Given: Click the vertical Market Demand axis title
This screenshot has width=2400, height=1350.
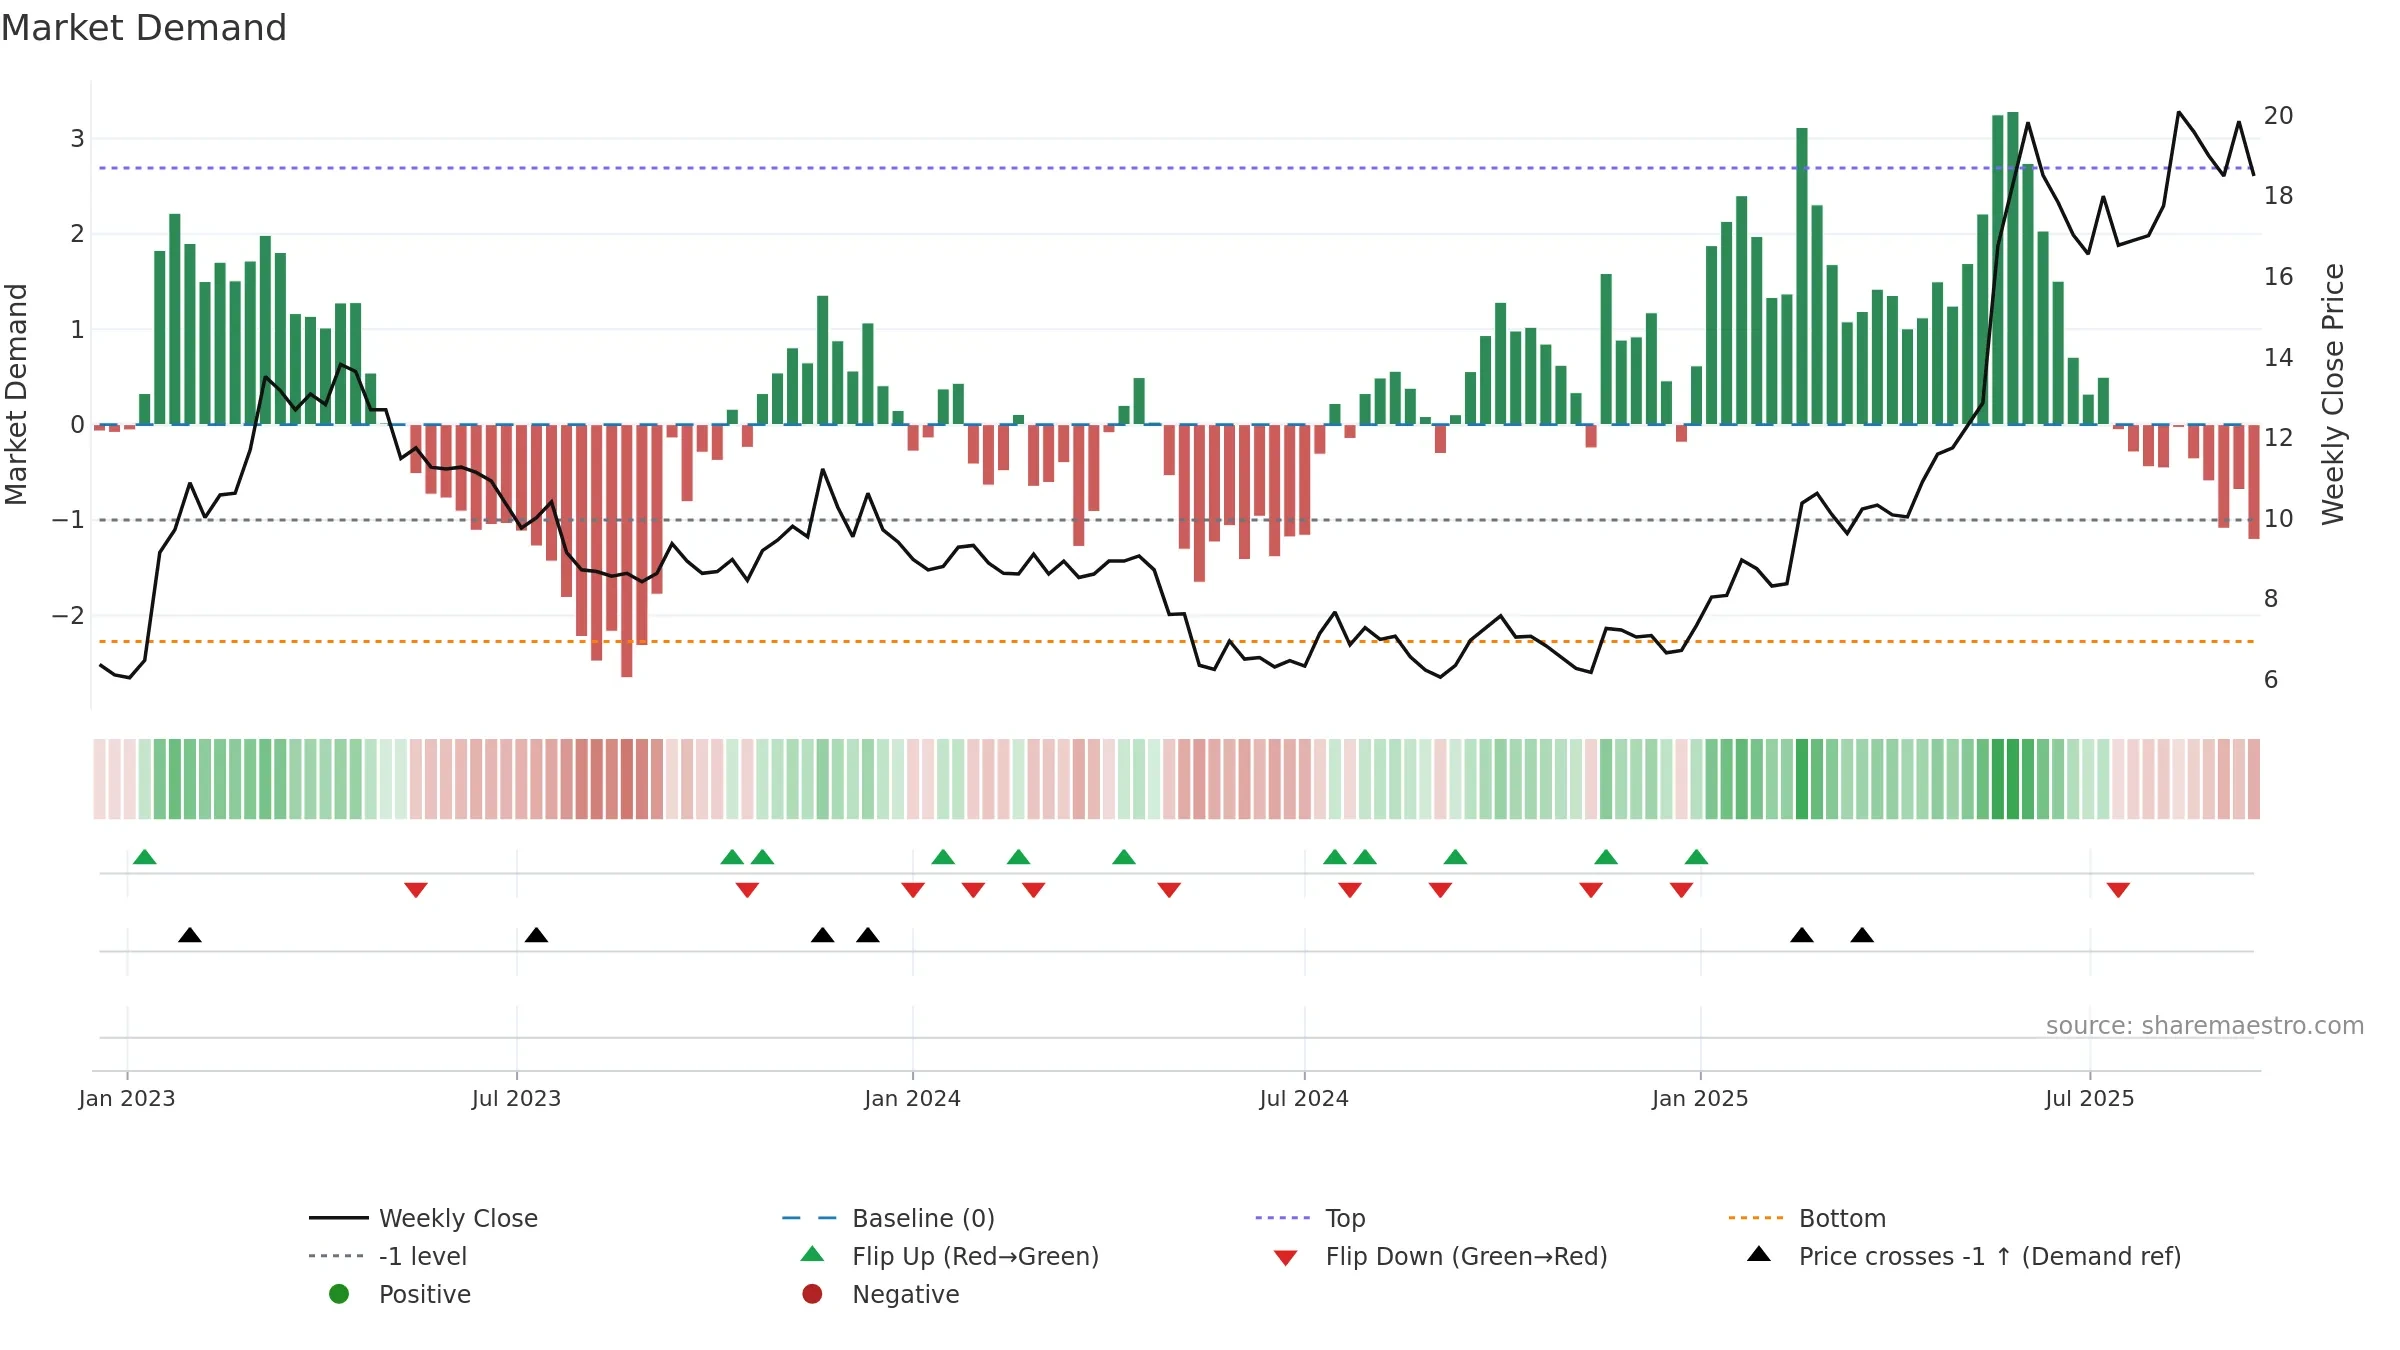Looking at the screenshot, I should click(x=16, y=394).
